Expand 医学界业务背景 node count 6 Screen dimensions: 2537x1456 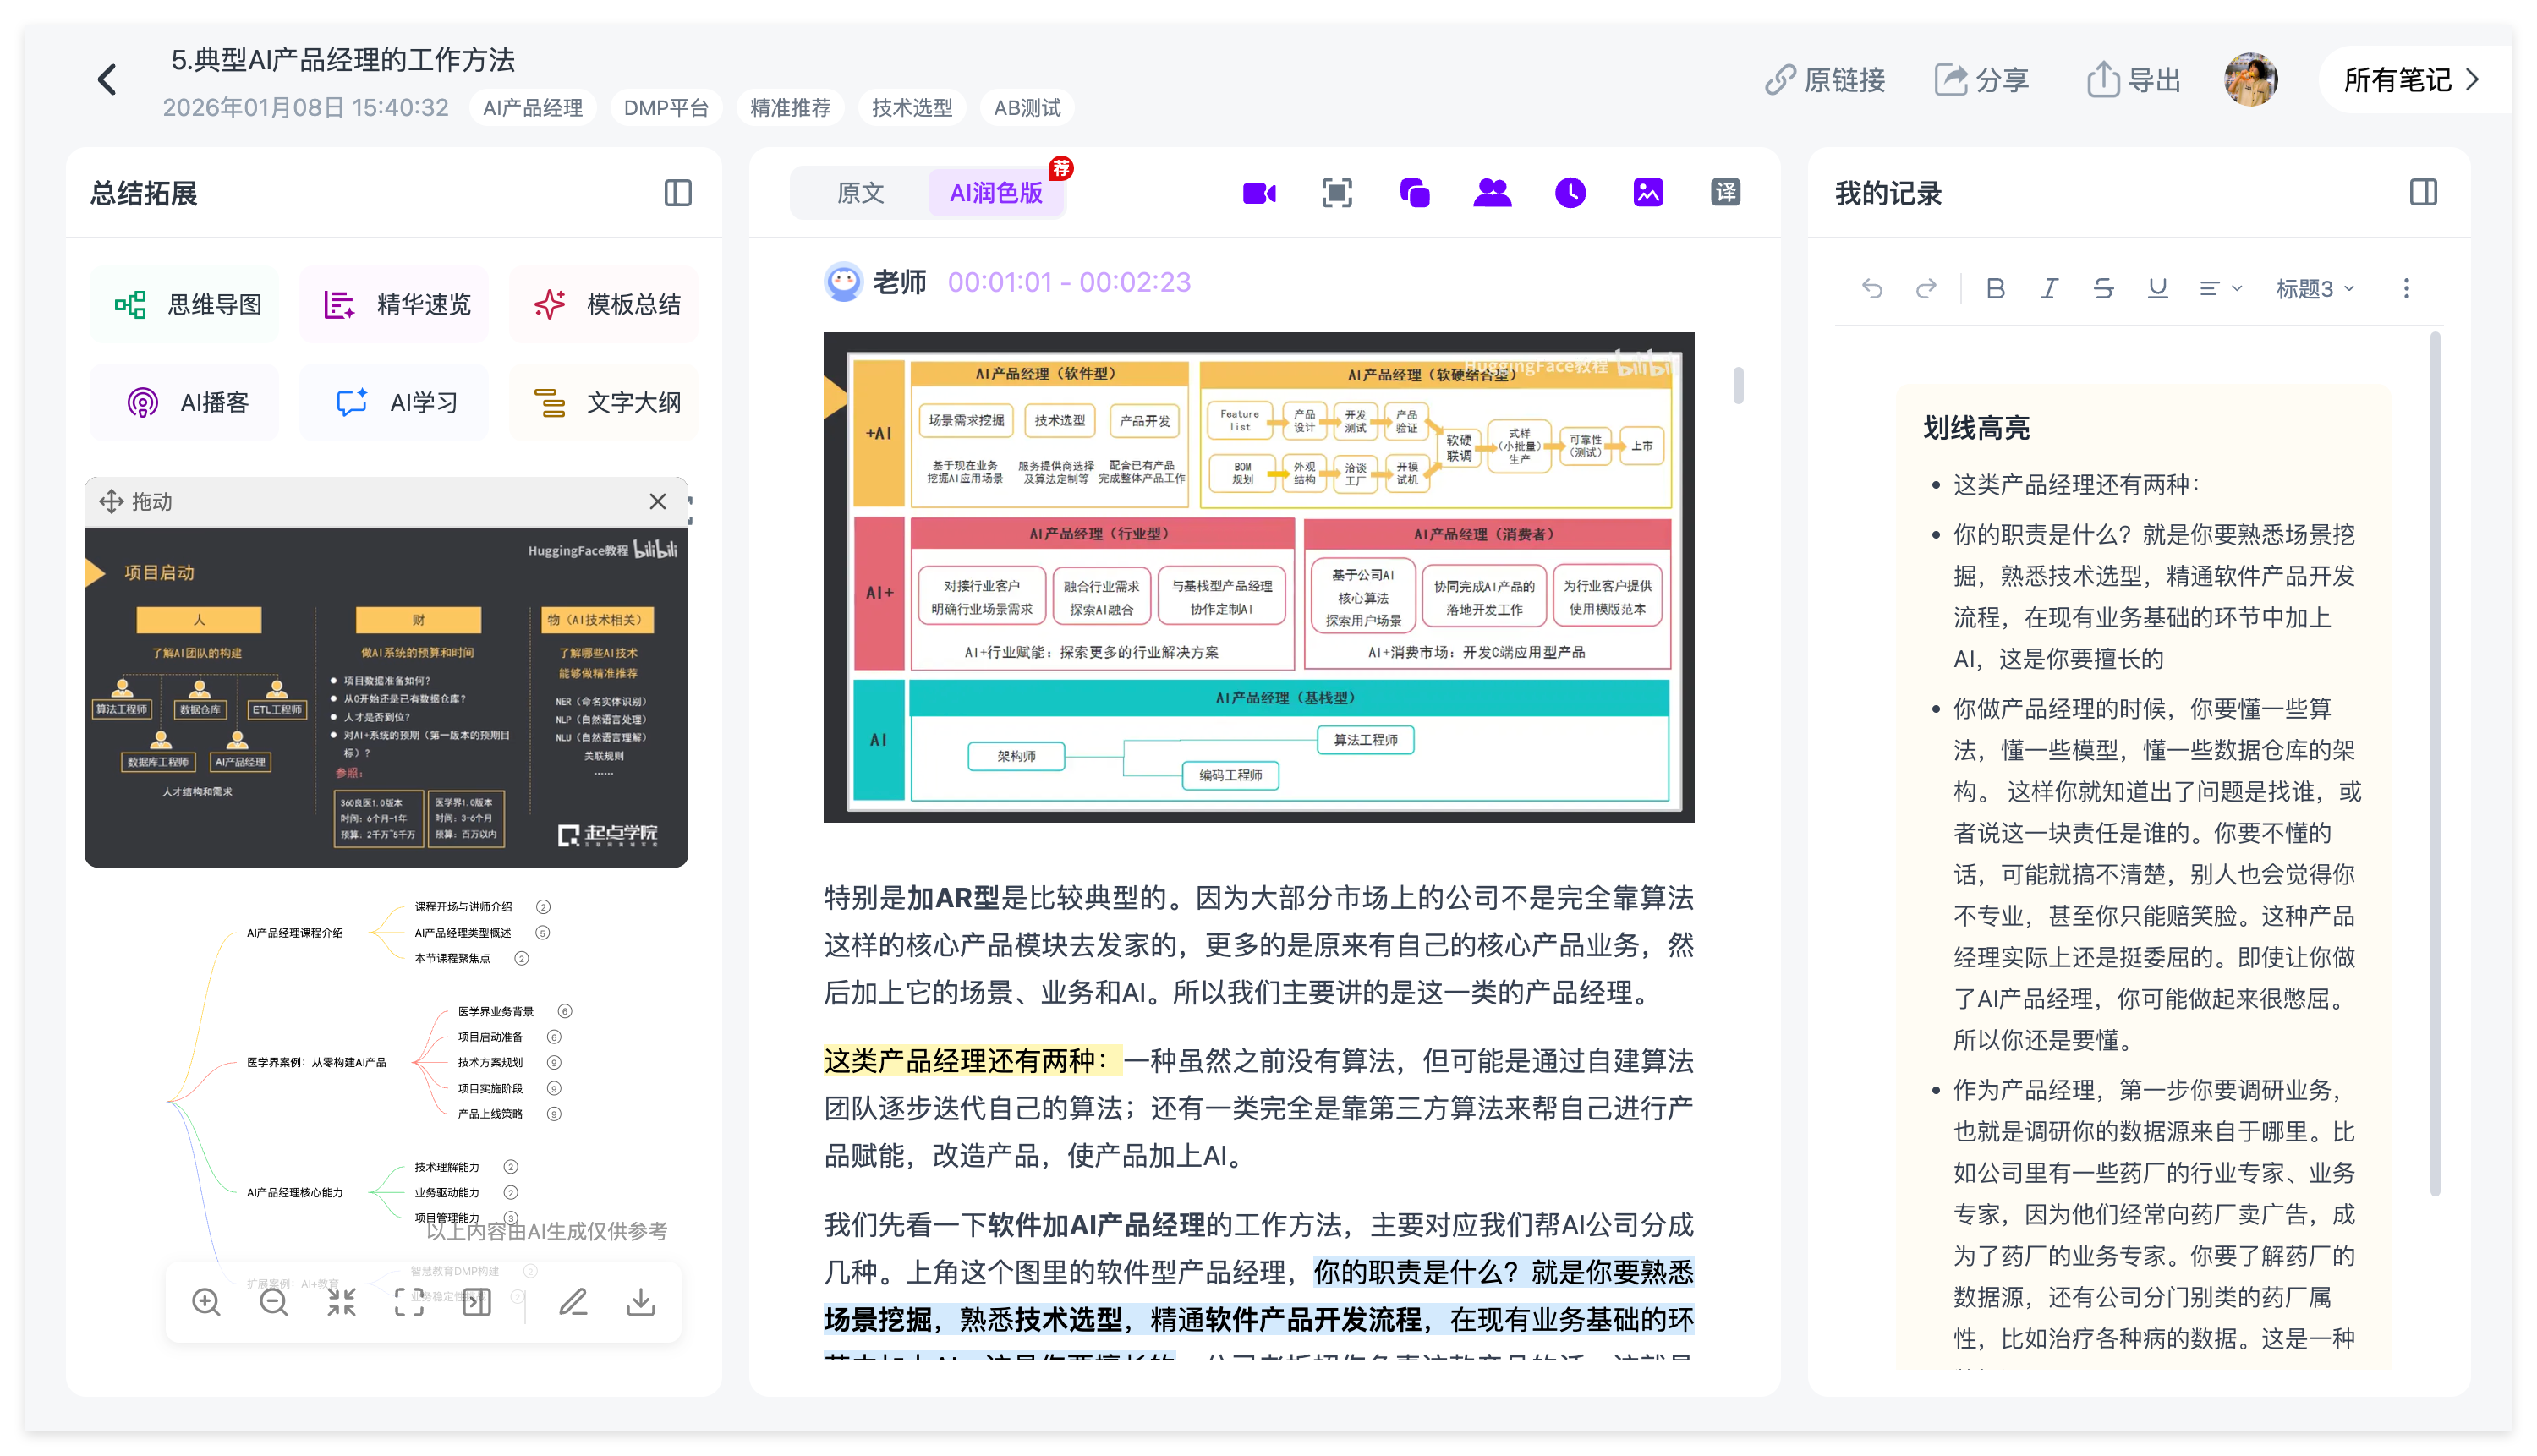tap(565, 1012)
